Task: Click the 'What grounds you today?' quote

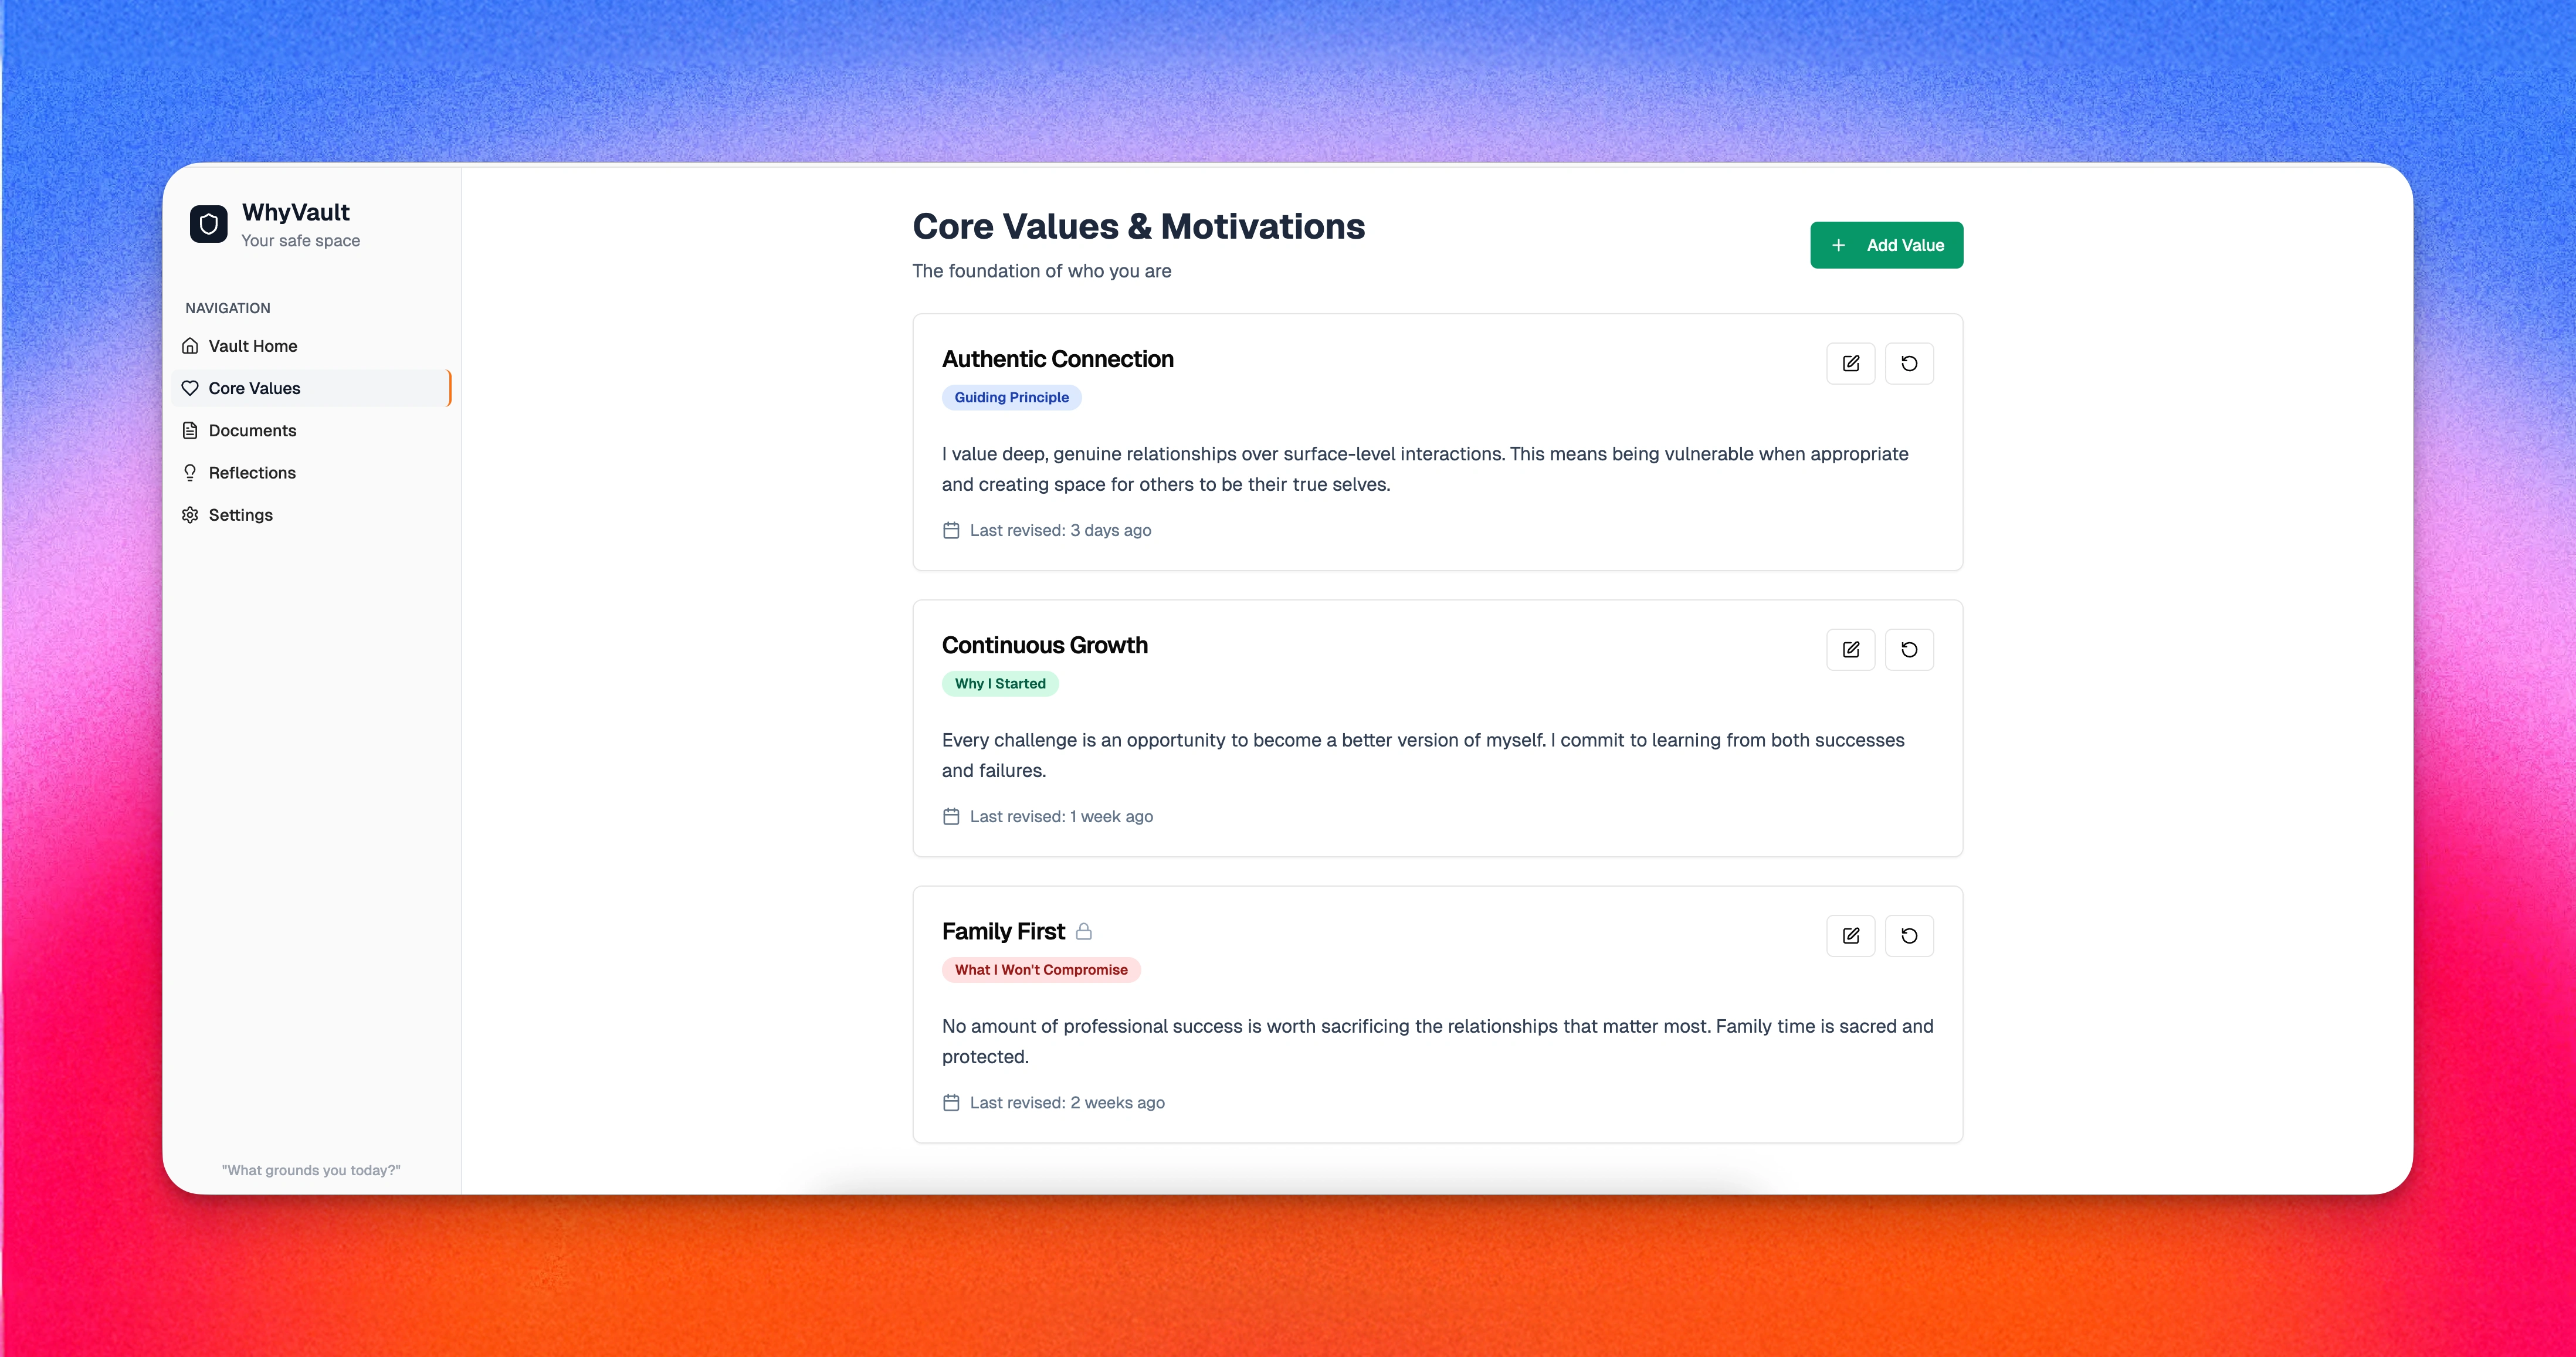Action: [x=311, y=1170]
